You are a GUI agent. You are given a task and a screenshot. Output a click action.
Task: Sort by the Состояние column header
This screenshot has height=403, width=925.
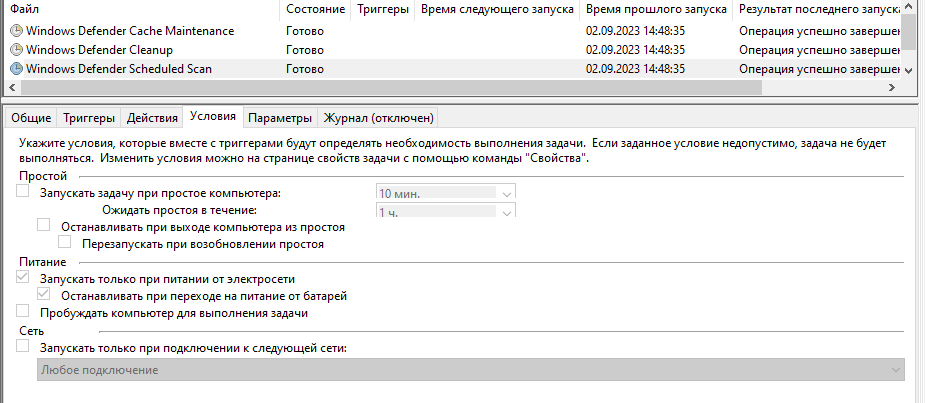point(315,9)
